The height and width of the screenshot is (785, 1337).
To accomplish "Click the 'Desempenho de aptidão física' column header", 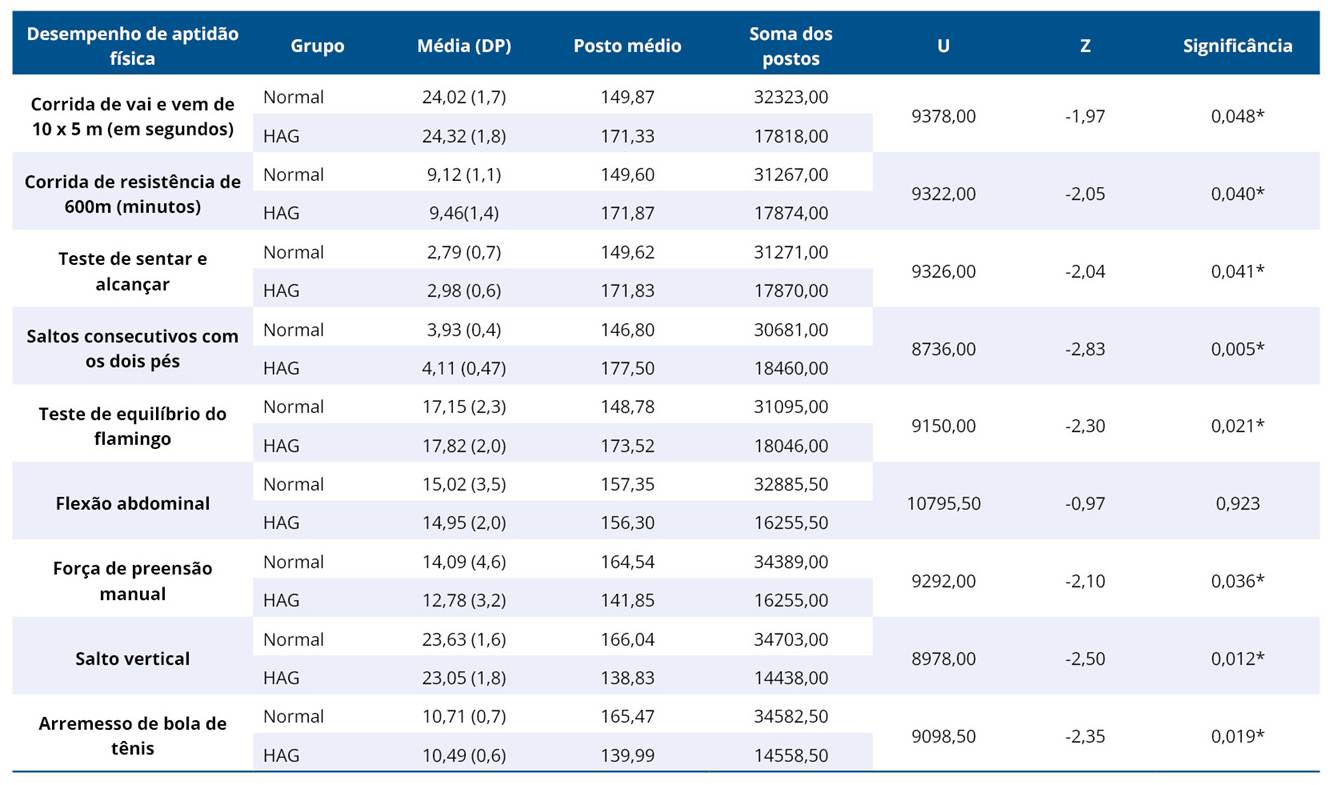I will pyautogui.click(x=132, y=46).
